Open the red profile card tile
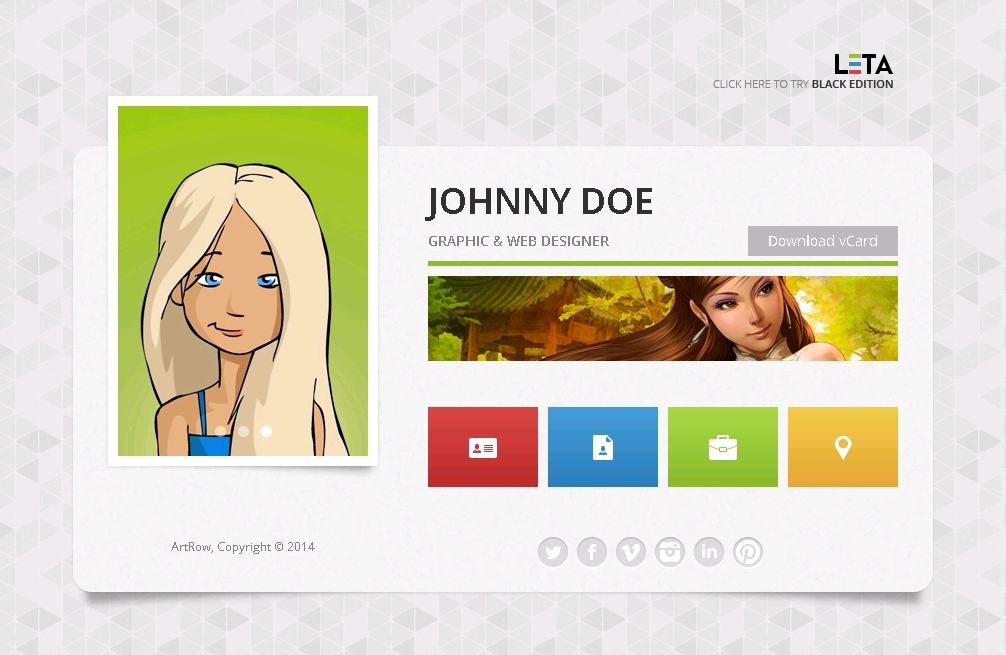This screenshot has height=655, width=1006. (483, 447)
